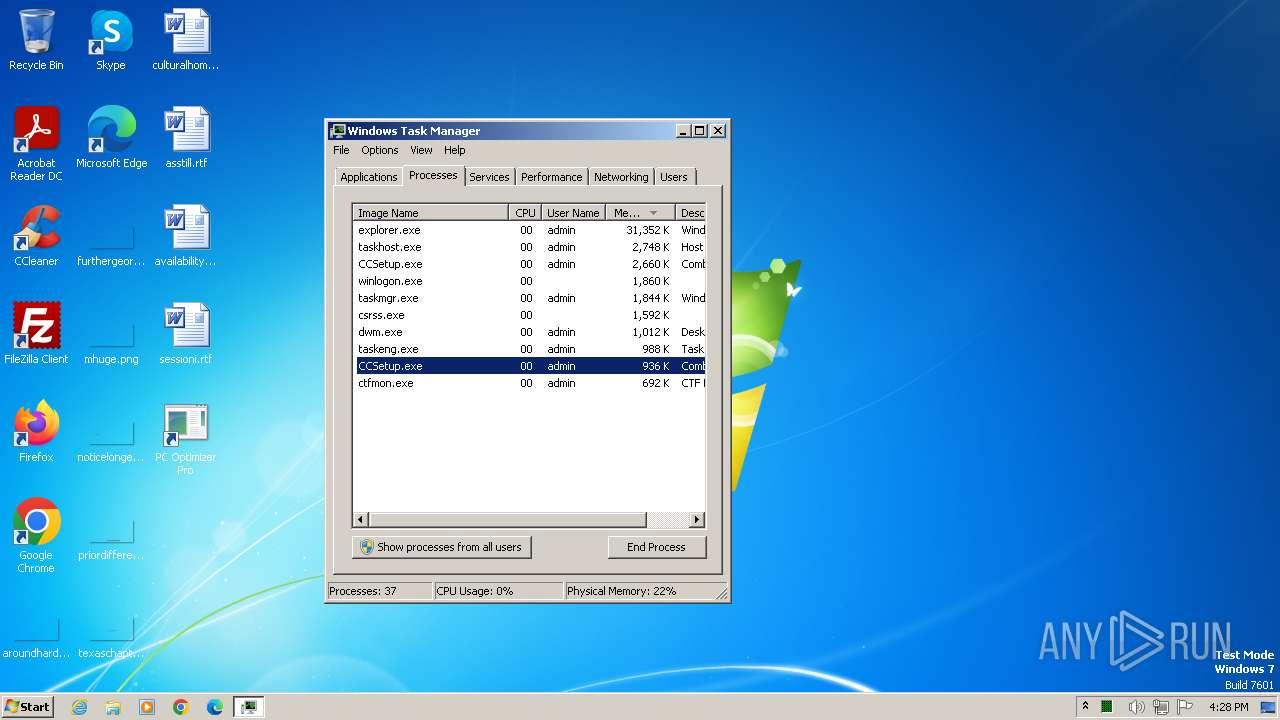Open Internet Explorer from taskbar
1280x720 pixels.
tap(80, 707)
